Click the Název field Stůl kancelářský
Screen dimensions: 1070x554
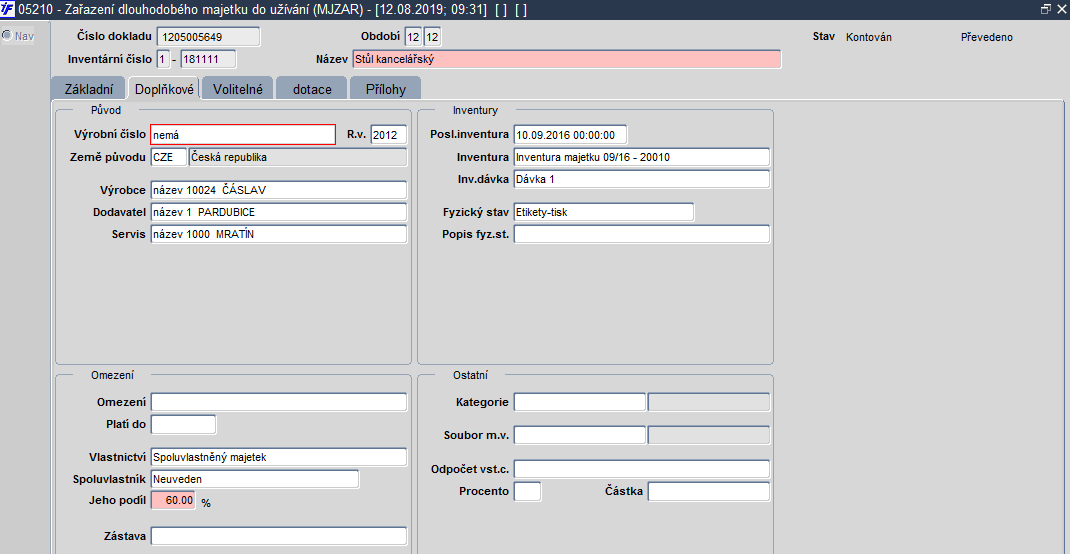[x=567, y=59]
